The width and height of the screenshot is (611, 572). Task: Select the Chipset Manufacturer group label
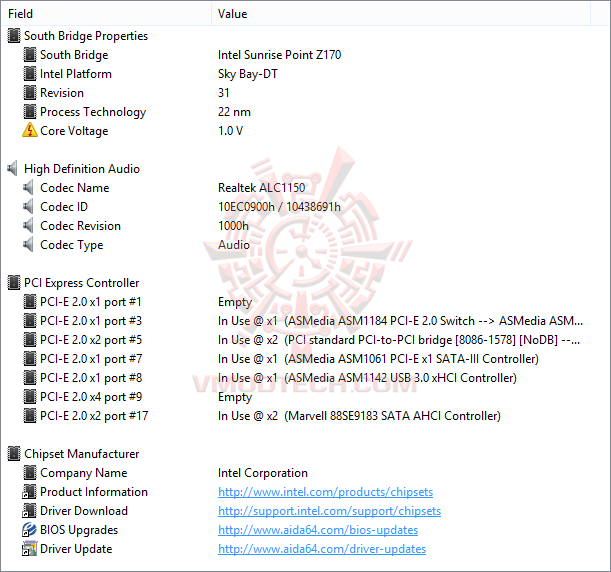point(81,454)
